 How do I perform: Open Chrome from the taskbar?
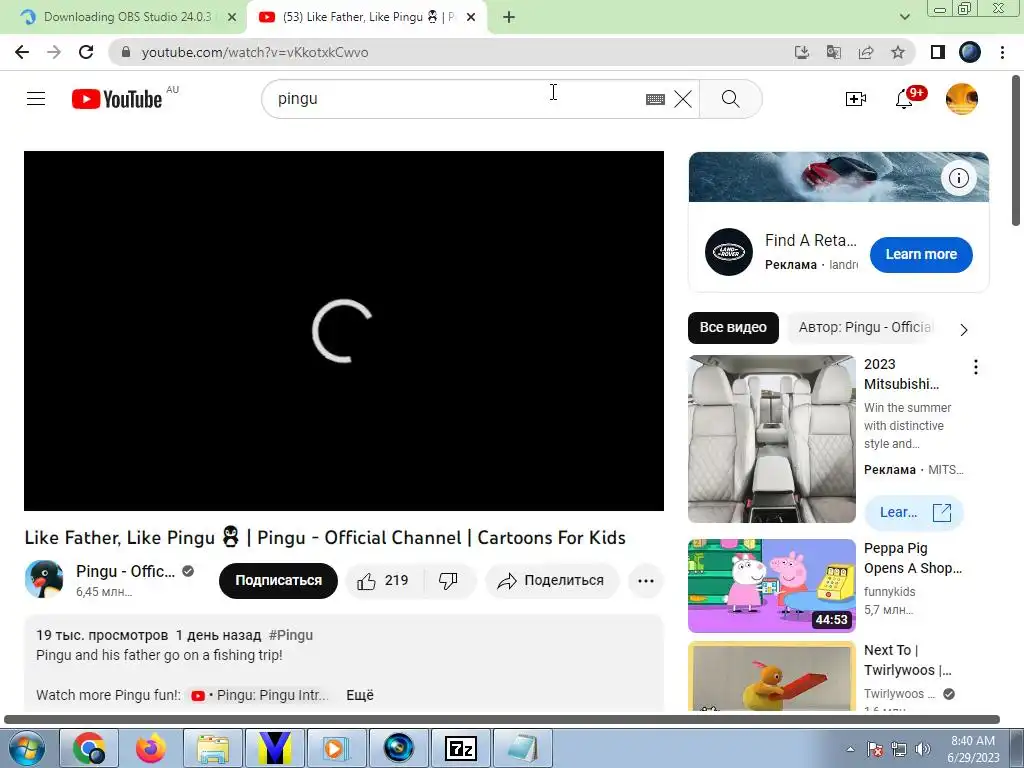point(89,748)
